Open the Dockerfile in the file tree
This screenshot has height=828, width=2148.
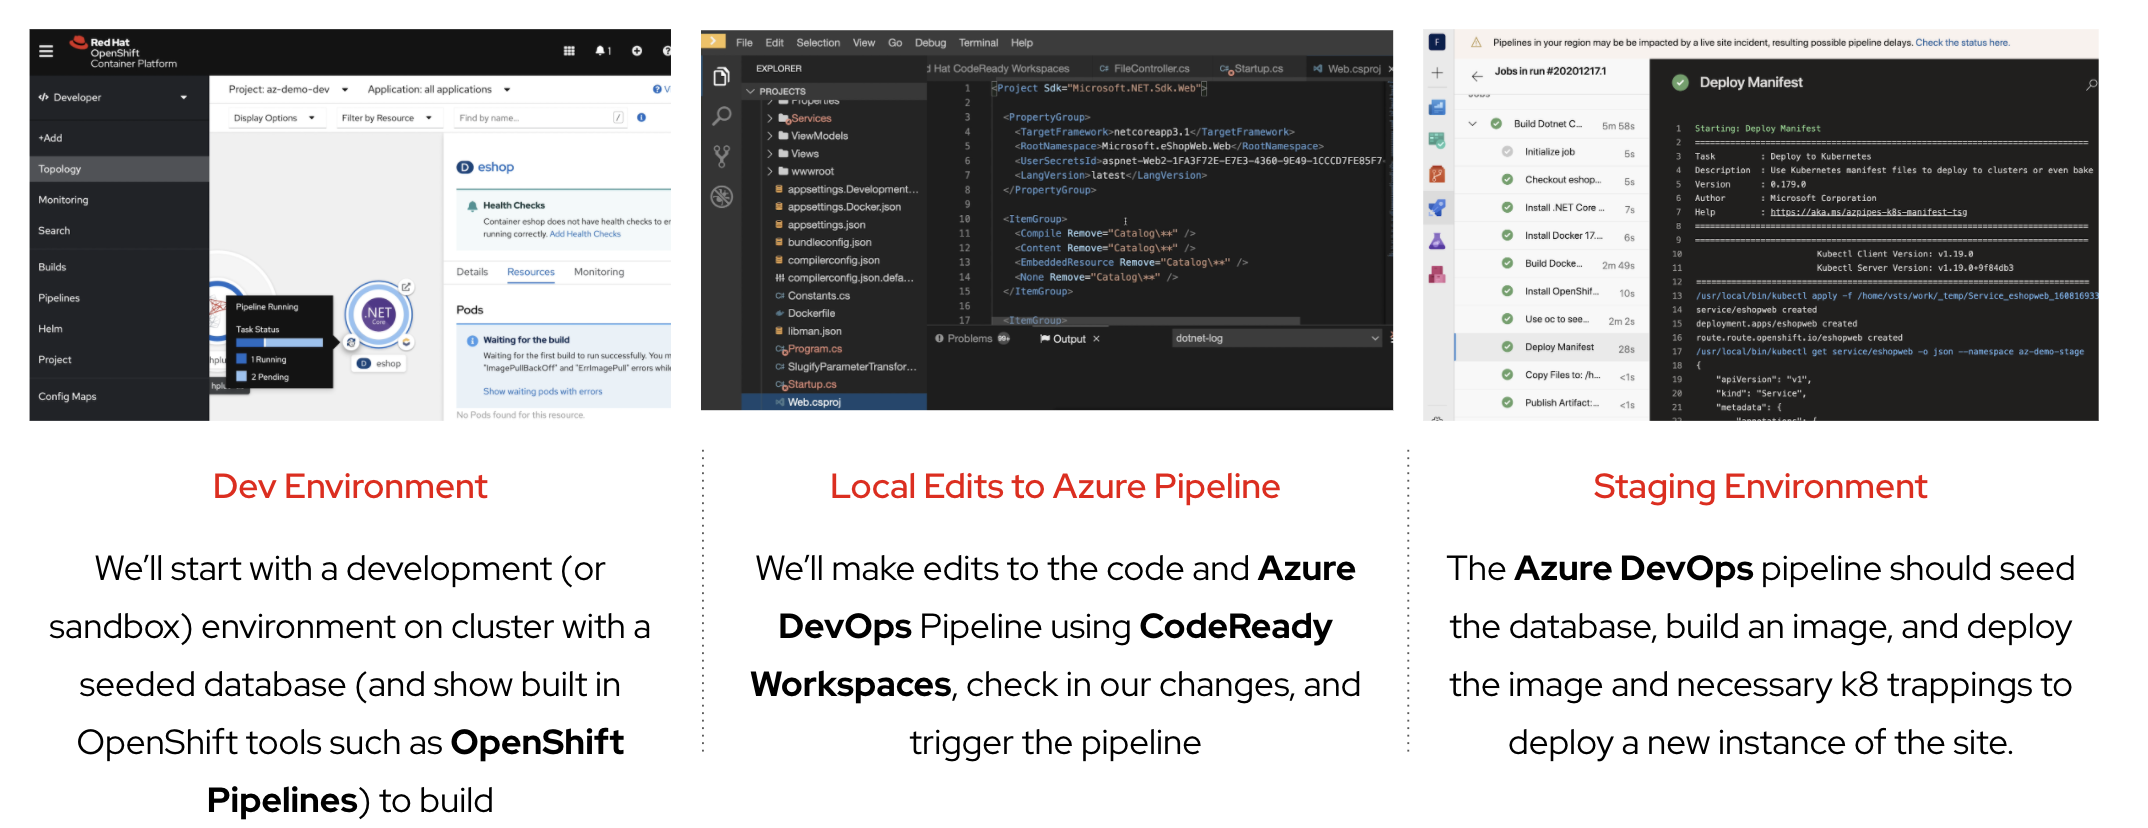point(811,313)
